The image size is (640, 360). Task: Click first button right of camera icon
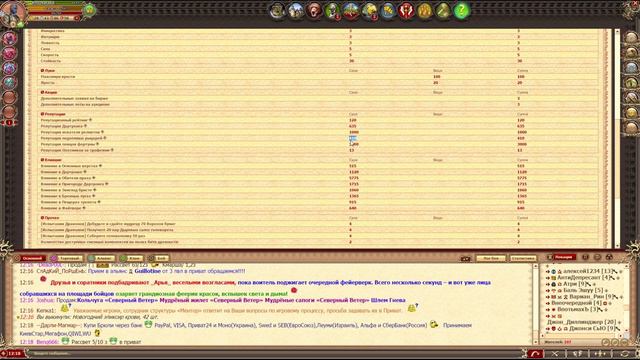[491, 258]
